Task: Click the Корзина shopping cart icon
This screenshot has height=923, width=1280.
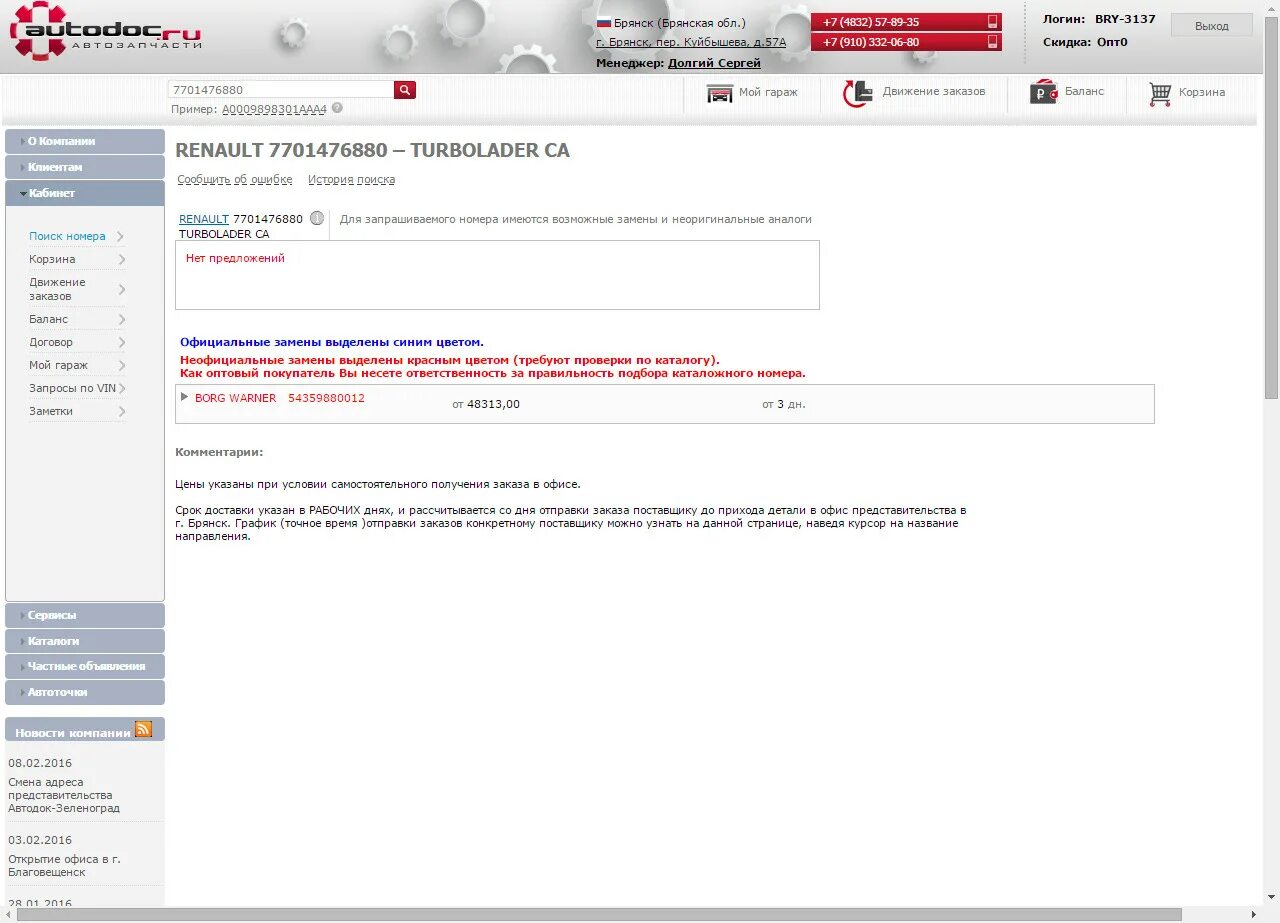Action: click(1160, 94)
